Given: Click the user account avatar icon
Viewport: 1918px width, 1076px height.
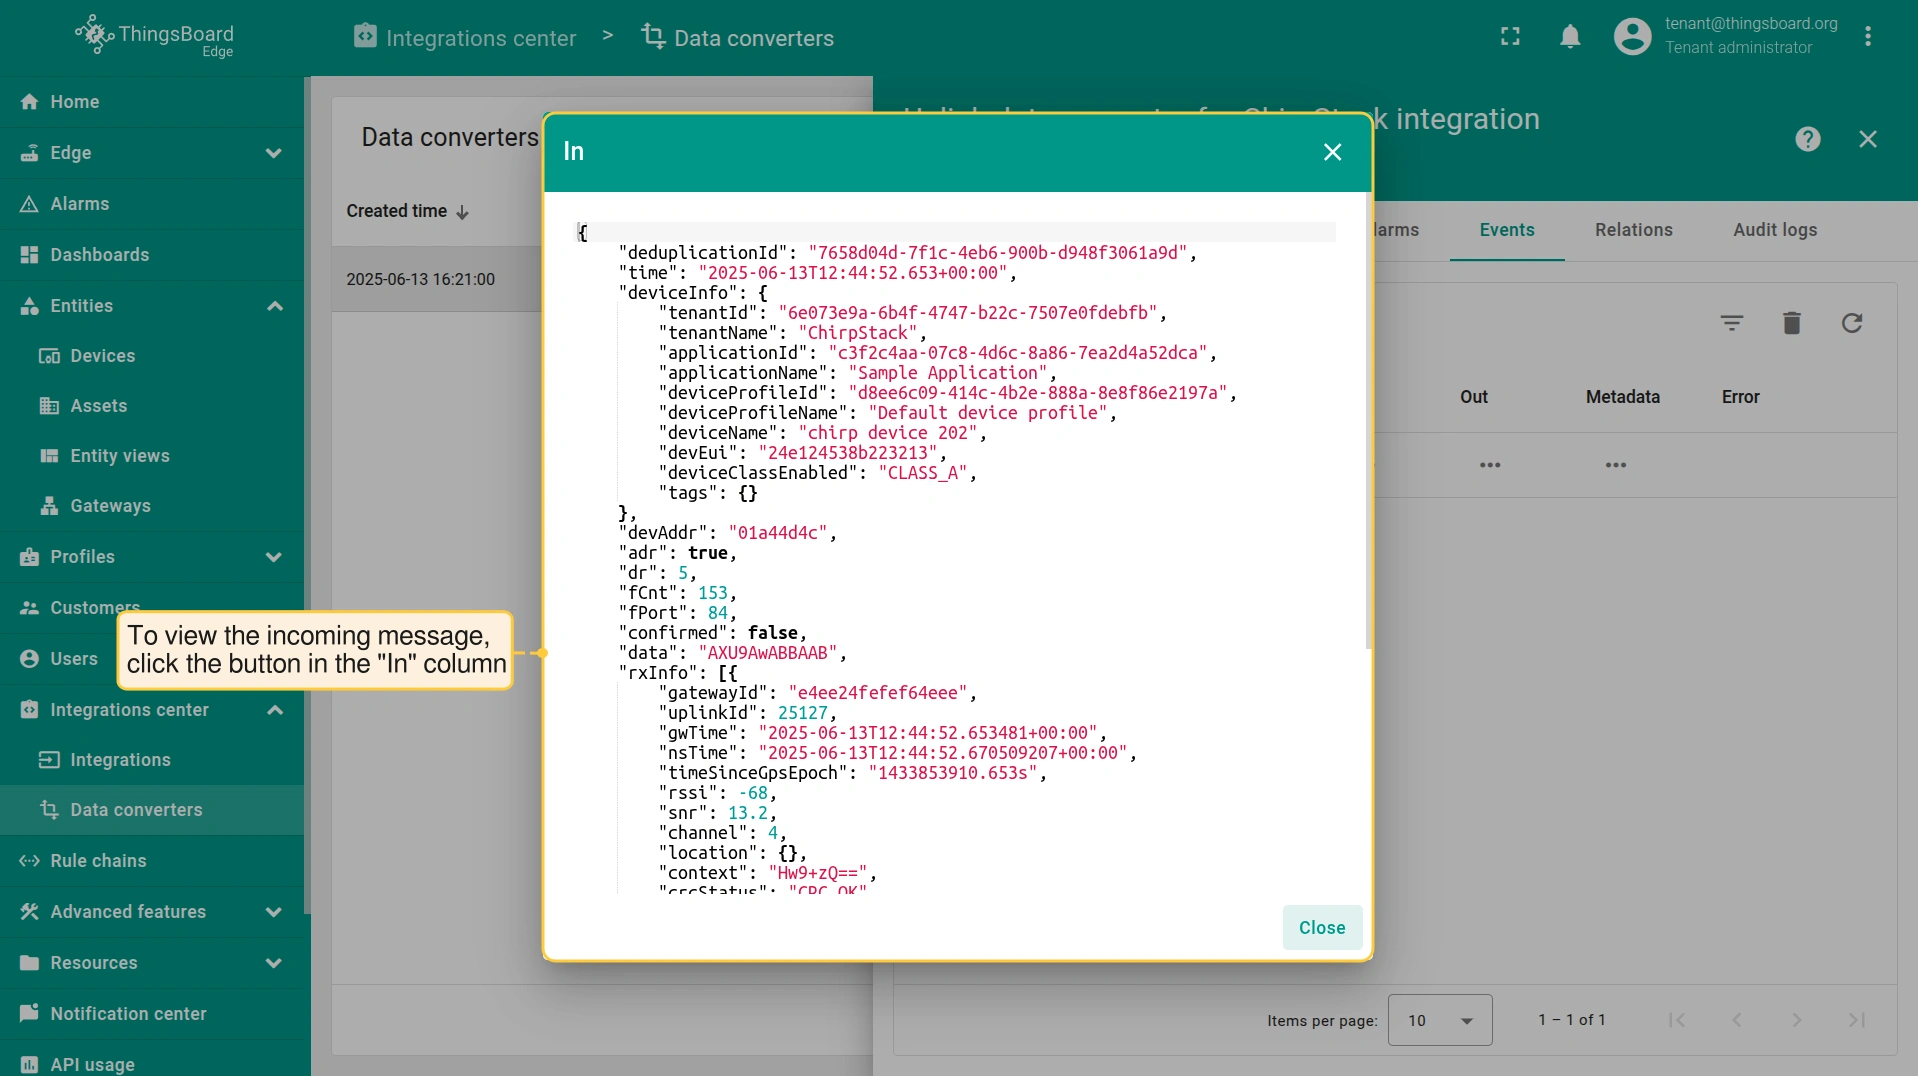Looking at the screenshot, I should point(1632,37).
